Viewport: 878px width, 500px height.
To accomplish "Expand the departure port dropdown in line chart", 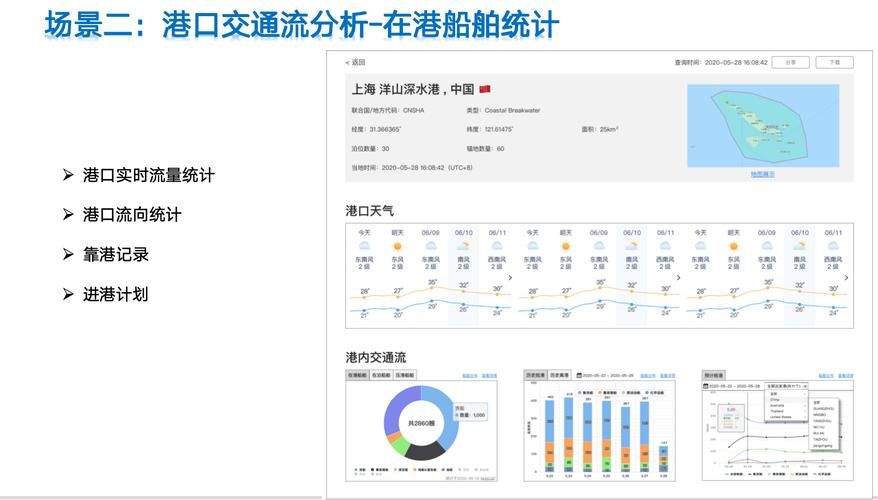I will point(786,386).
